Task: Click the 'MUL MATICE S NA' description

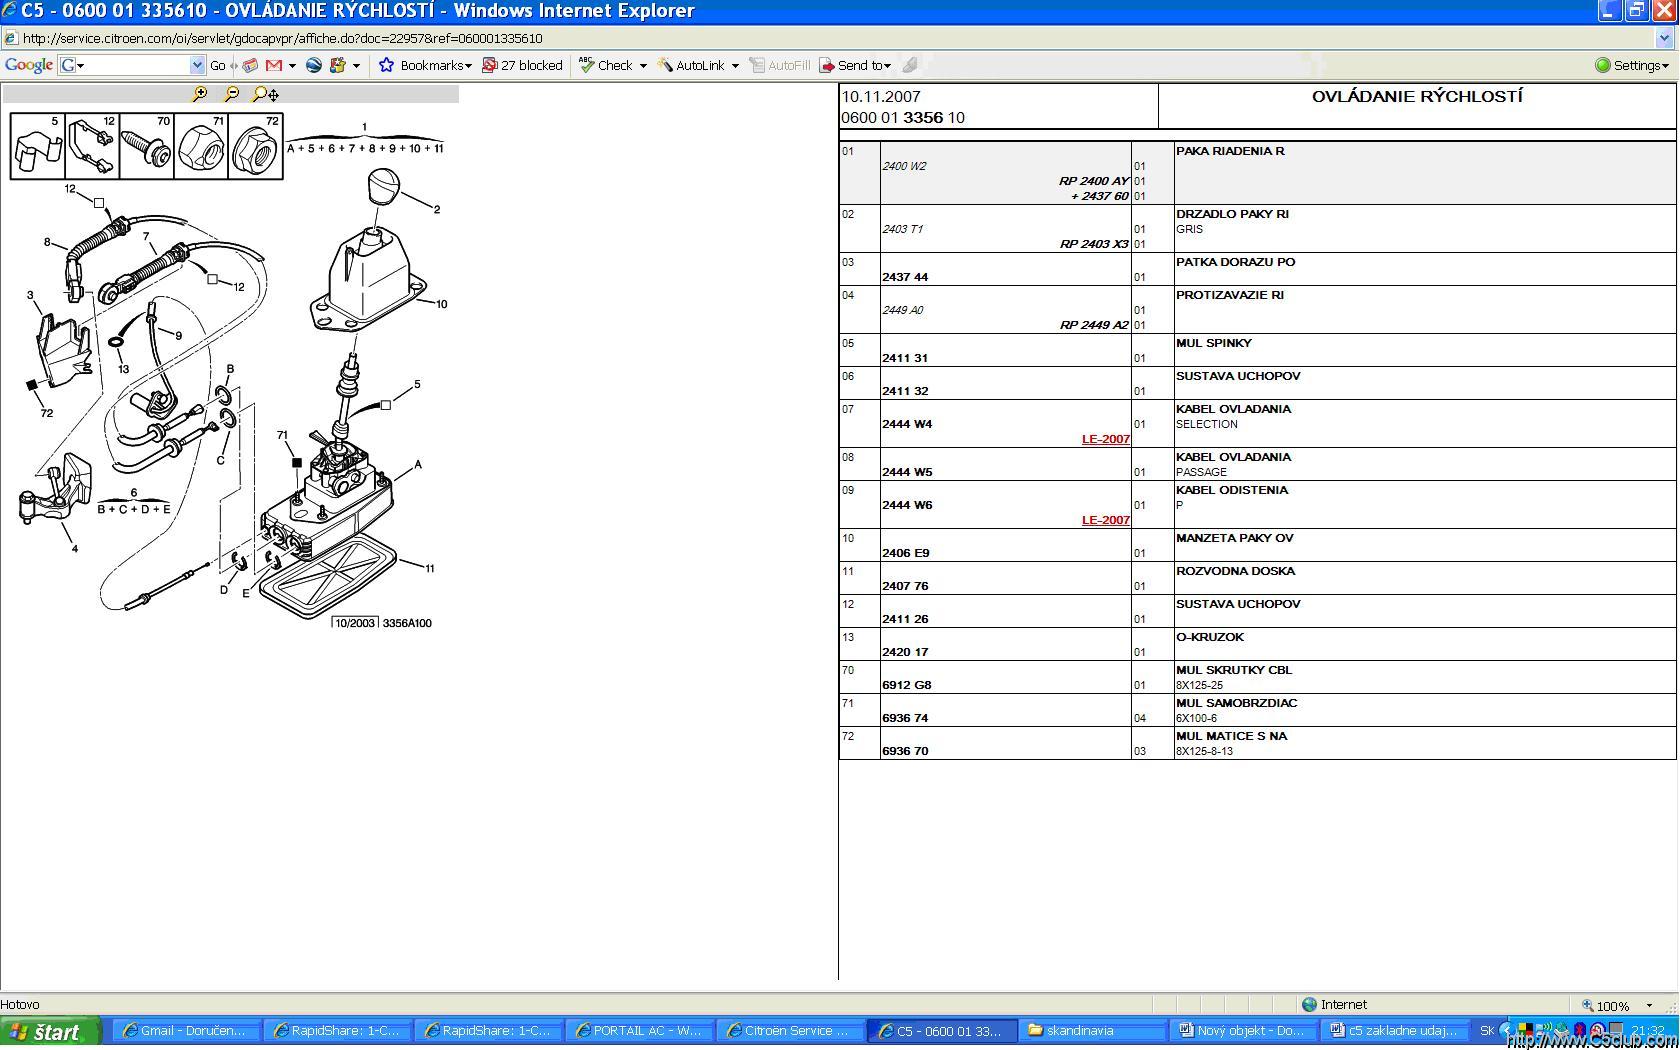Action: (x=1231, y=736)
